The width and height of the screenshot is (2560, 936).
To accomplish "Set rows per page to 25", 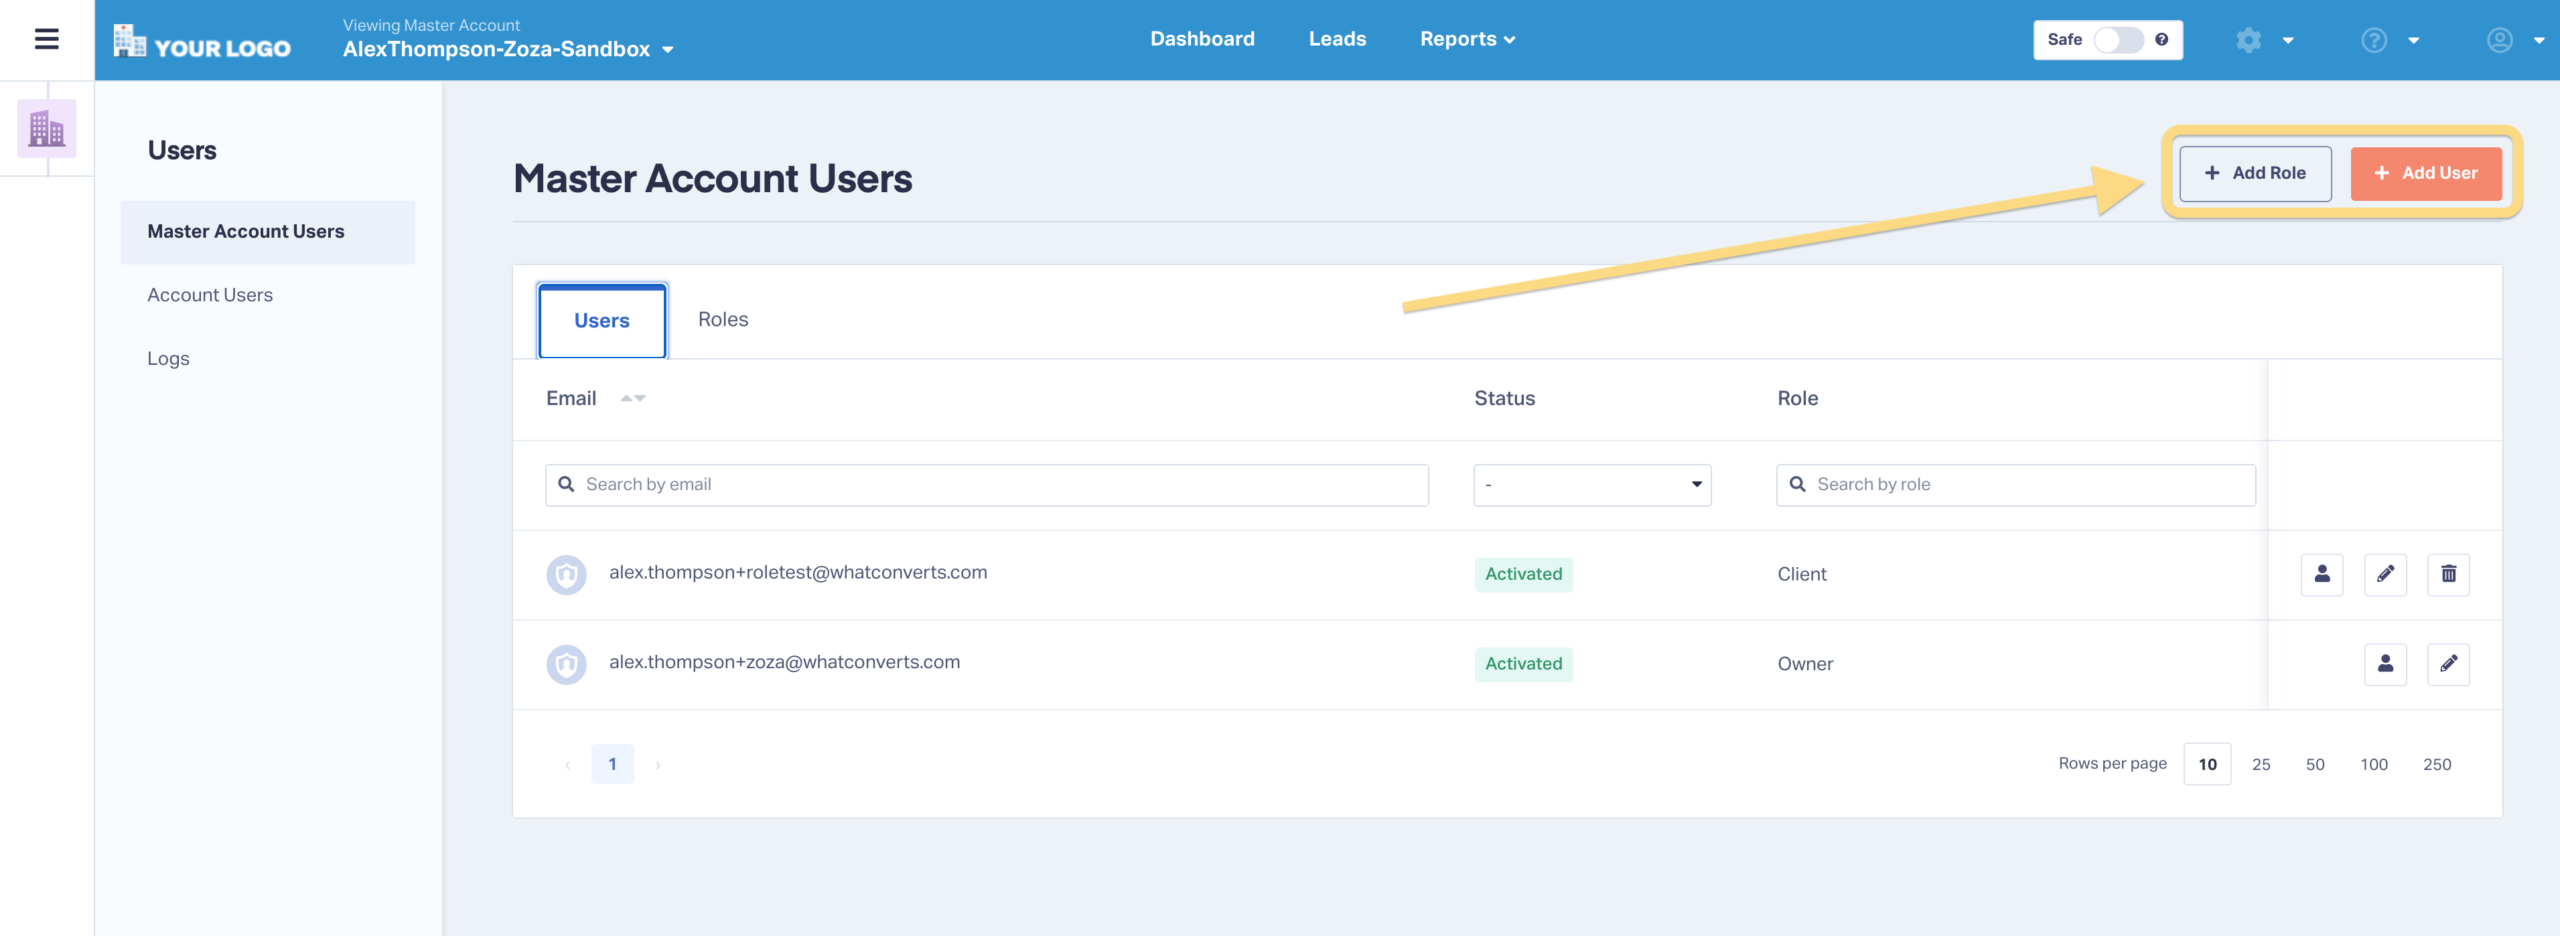I will coord(2261,764).
